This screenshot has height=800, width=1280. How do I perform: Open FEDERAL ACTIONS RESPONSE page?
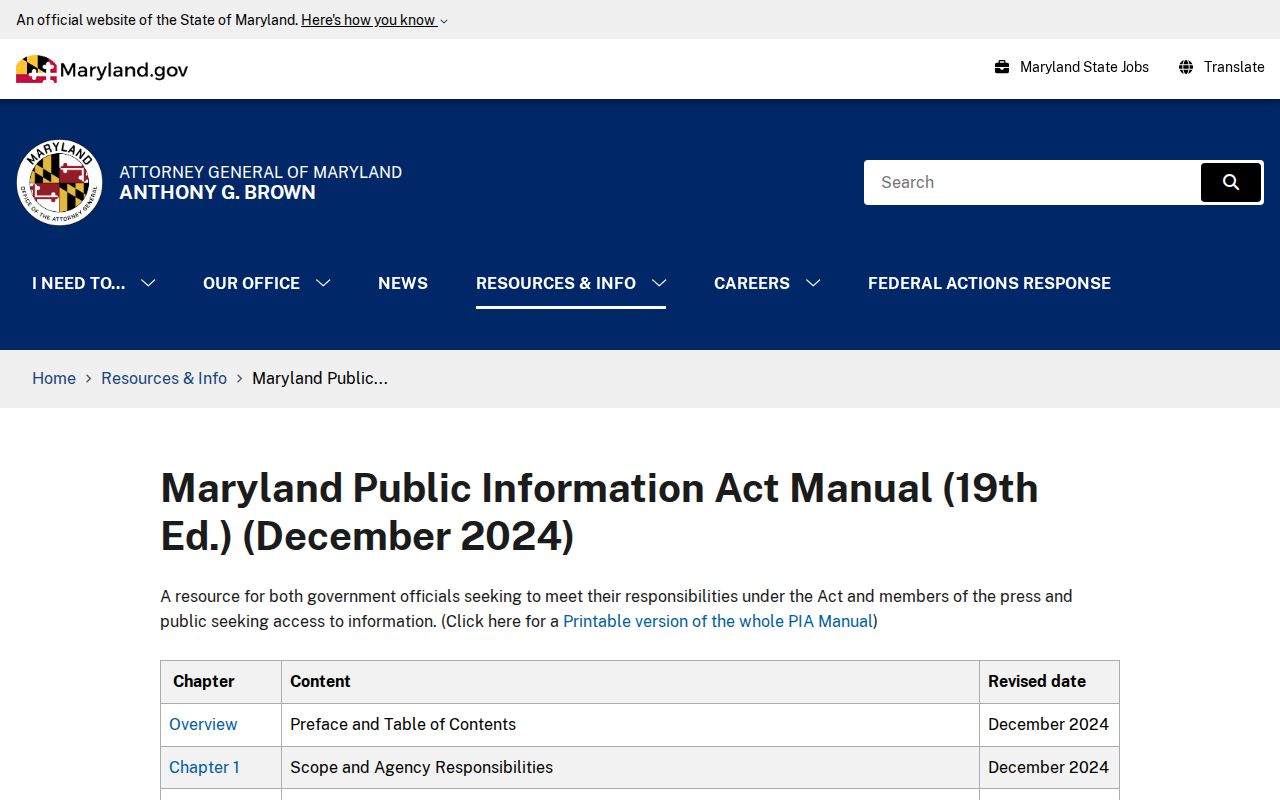tap(989, 283)
